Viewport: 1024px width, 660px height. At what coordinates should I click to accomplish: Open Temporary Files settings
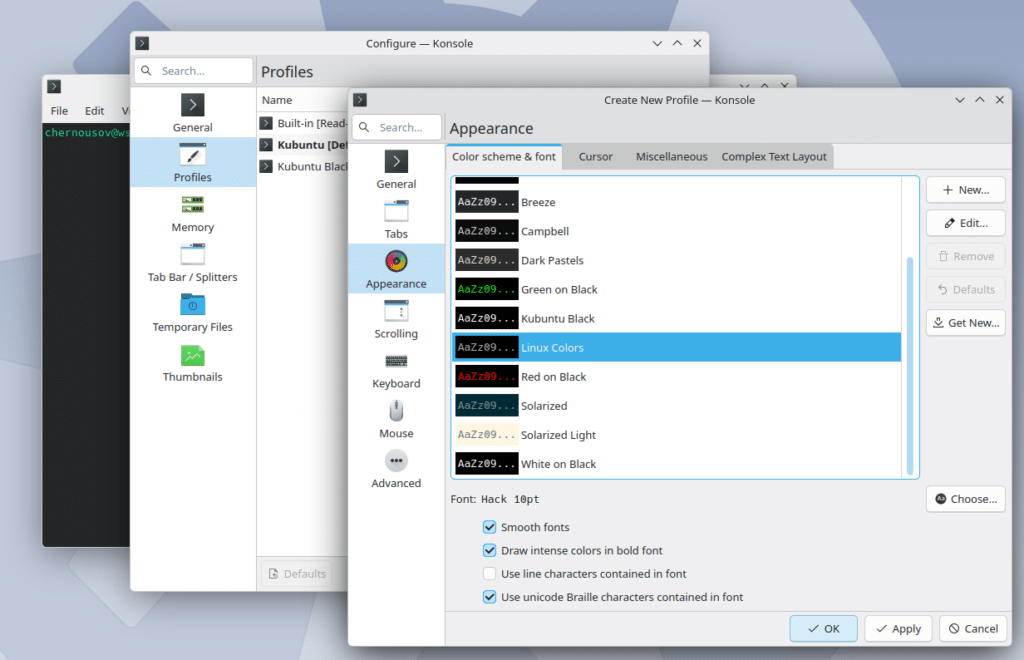(x=192, y=313)
